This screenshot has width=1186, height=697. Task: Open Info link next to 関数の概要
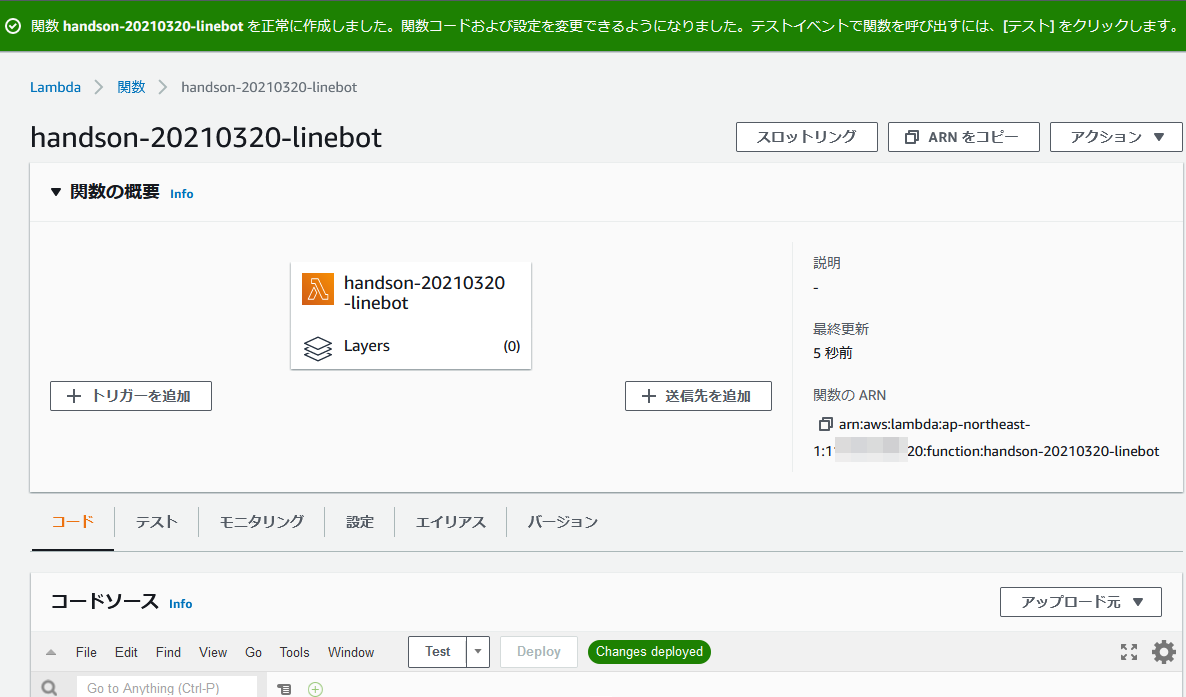coord(182,194)
